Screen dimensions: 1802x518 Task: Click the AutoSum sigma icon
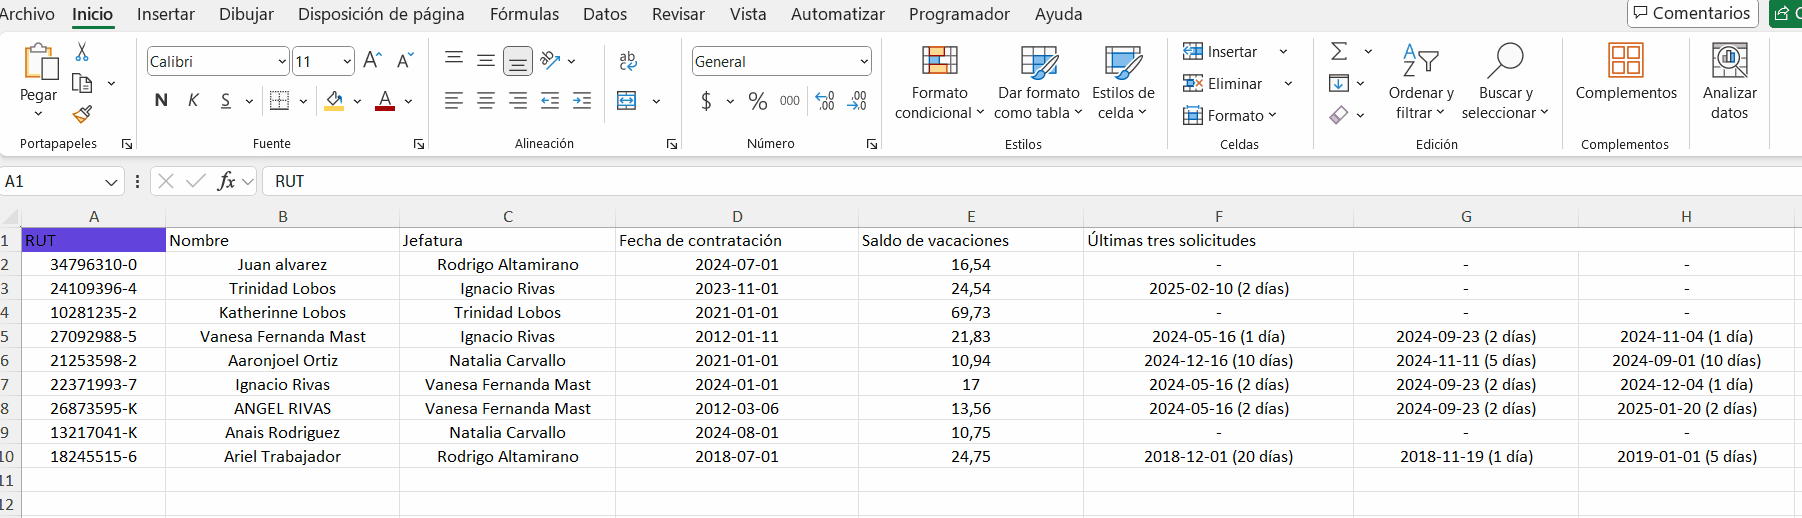pyautogui.click(x=1339, y=51)
